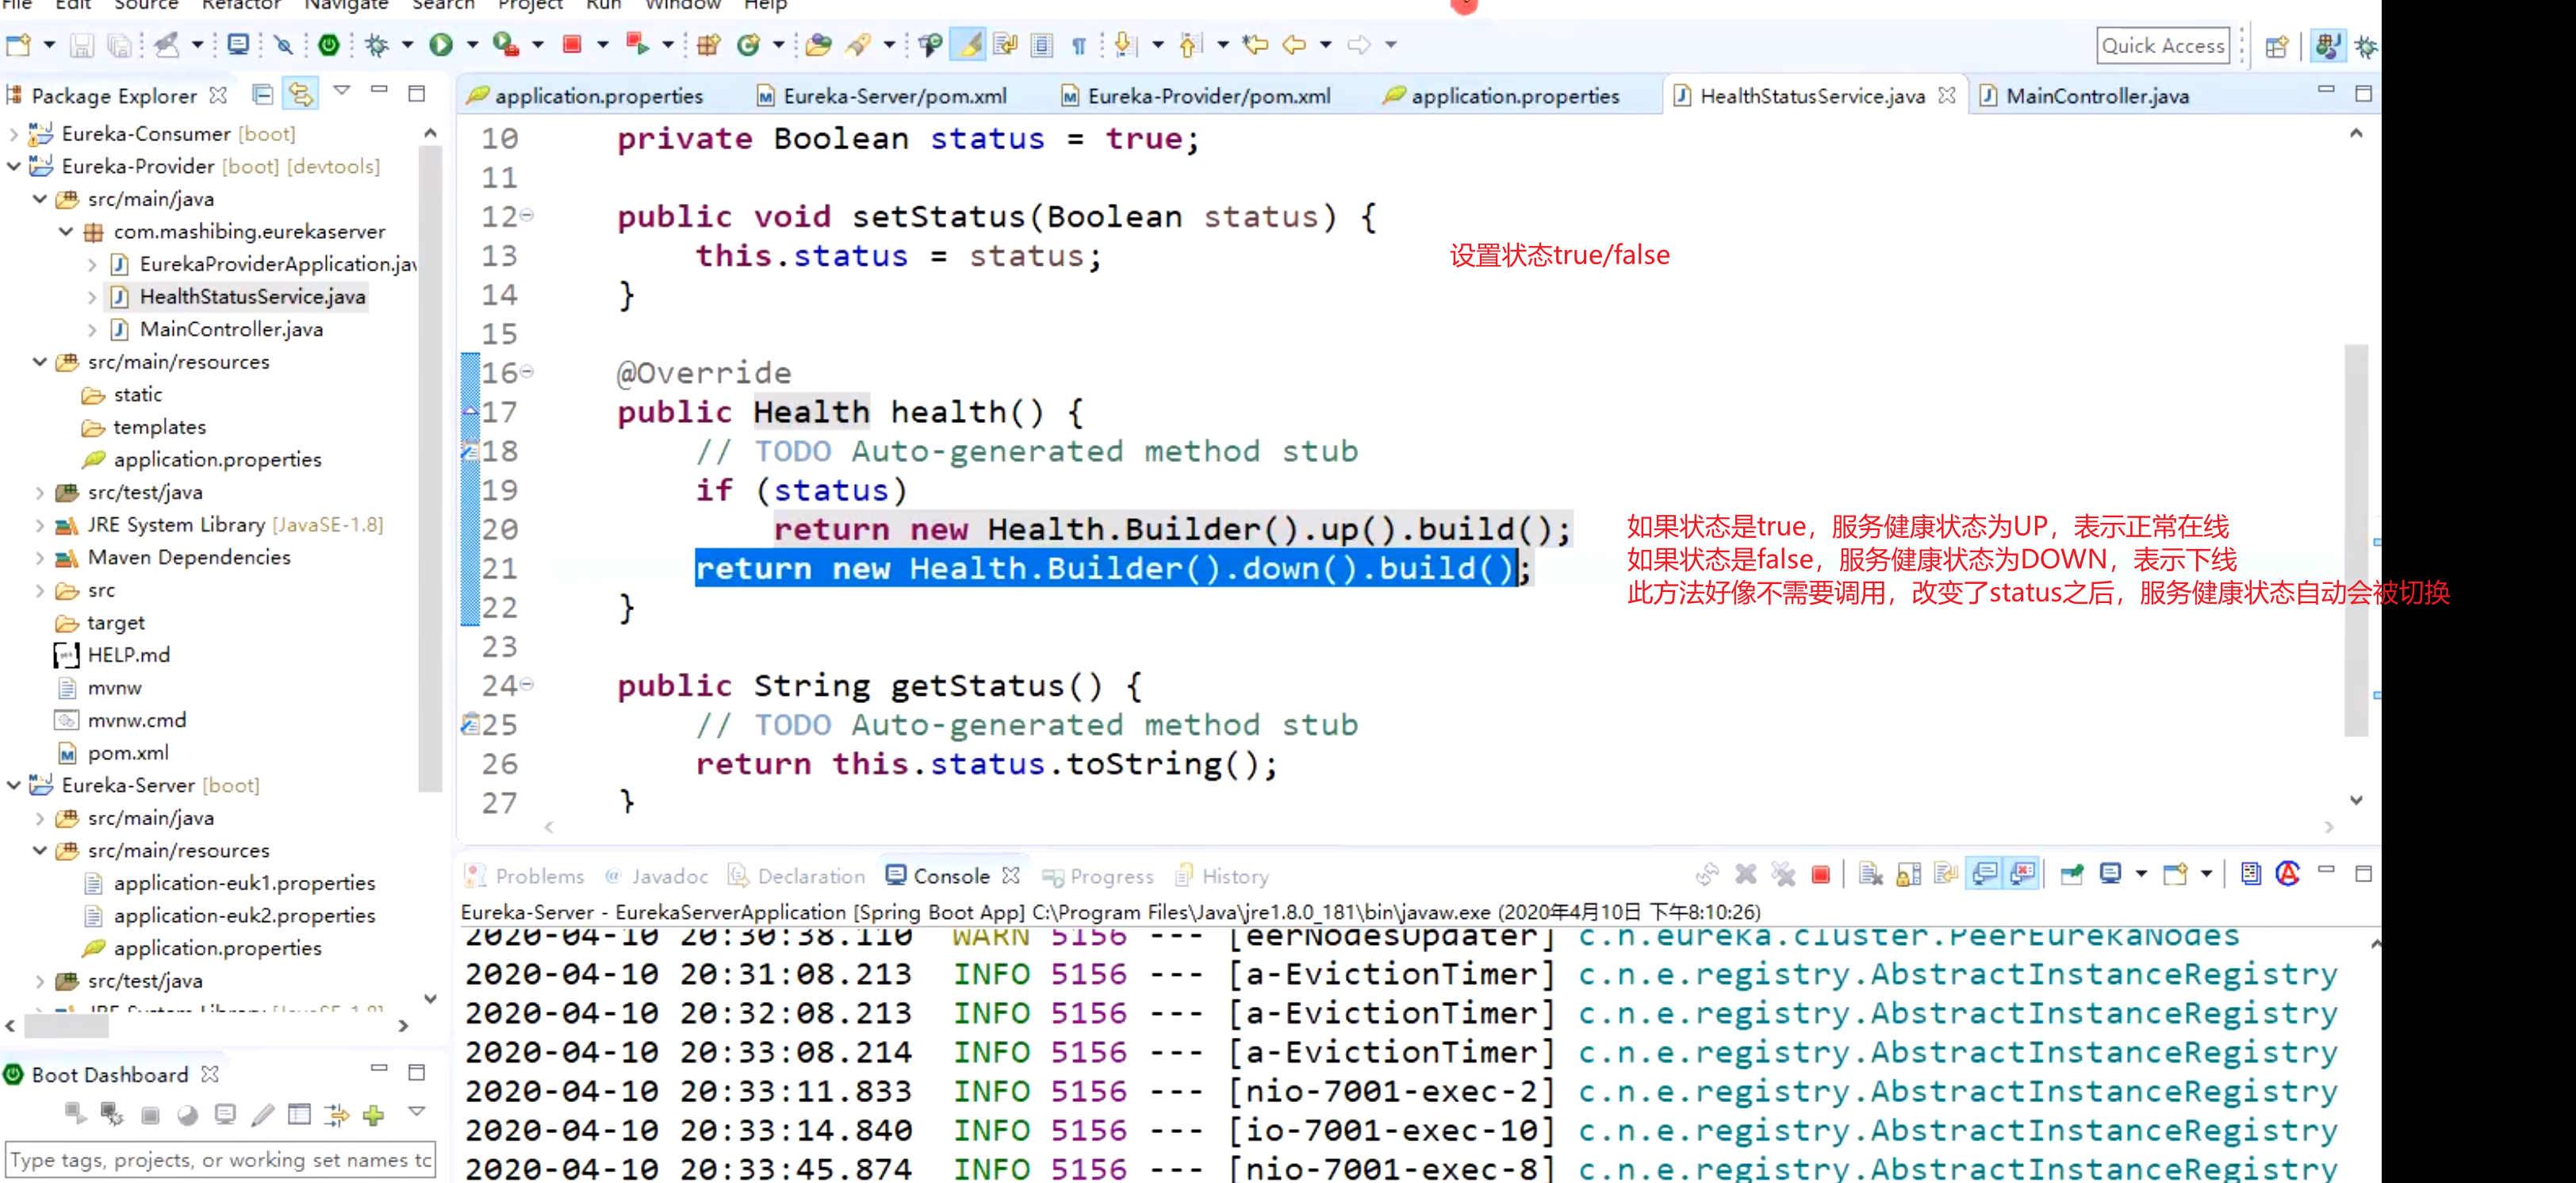Viewport: 2576px width, 1183px height.
Task: Toggle Console Scroll Lock button
Action: point(1909,875)
